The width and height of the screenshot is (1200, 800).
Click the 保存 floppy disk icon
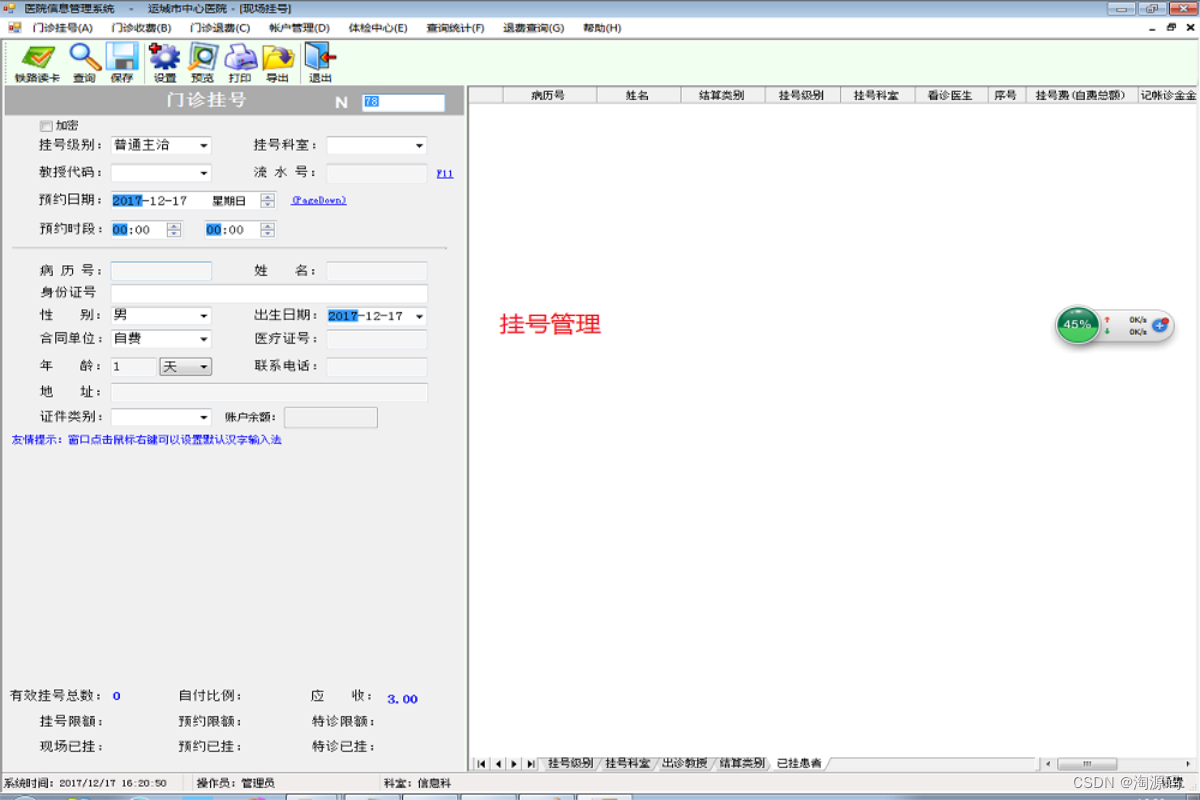pyautogui.click(x=122, y=57)
